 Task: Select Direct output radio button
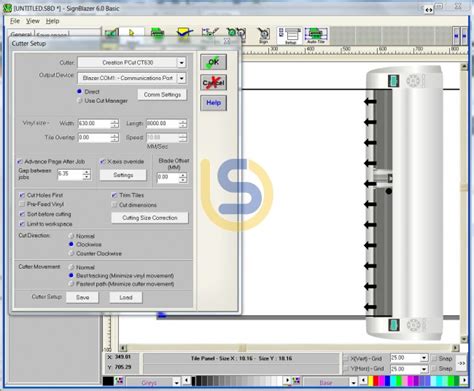tap(79, 91)
